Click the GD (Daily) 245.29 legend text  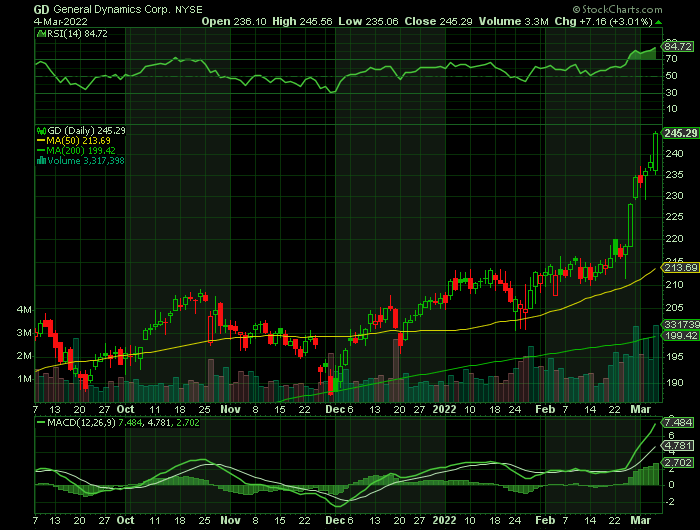pos(87,131)
